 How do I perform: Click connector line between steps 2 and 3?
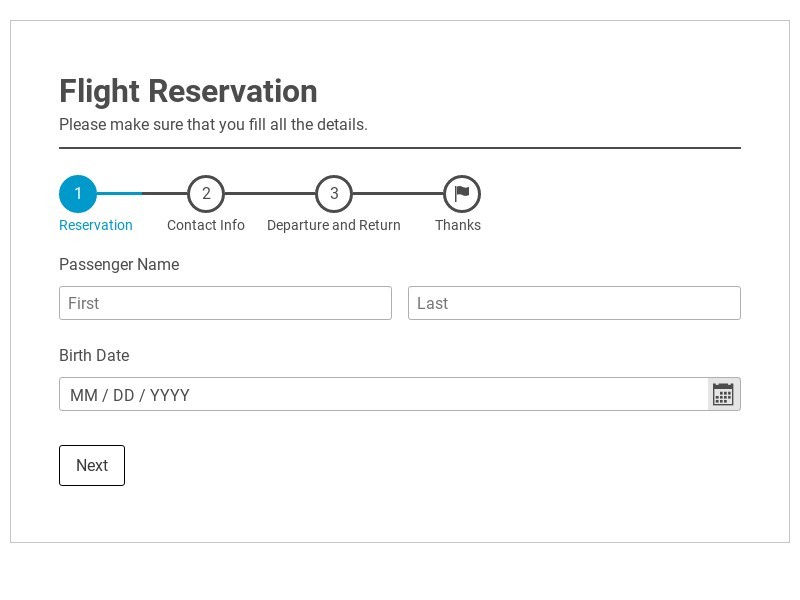[270, 193]
